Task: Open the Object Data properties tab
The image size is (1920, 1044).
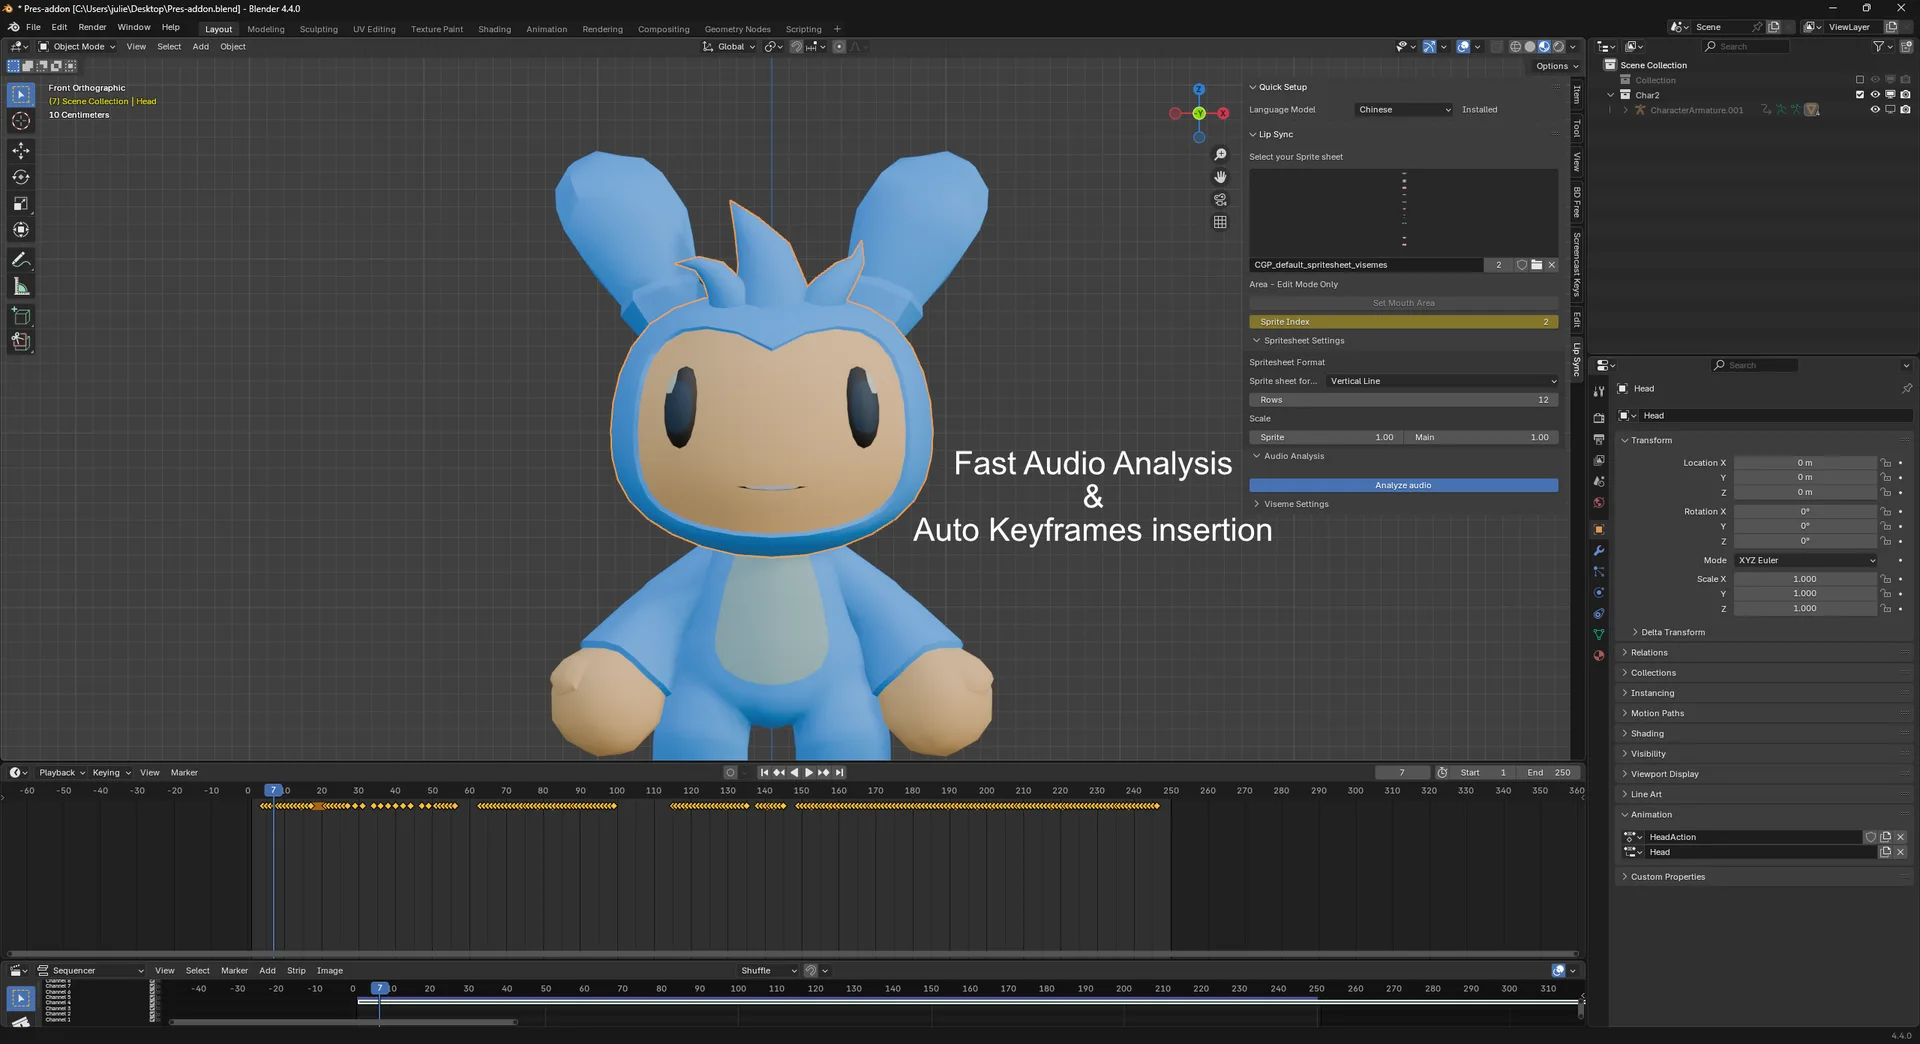Action: pos(1599,635)
